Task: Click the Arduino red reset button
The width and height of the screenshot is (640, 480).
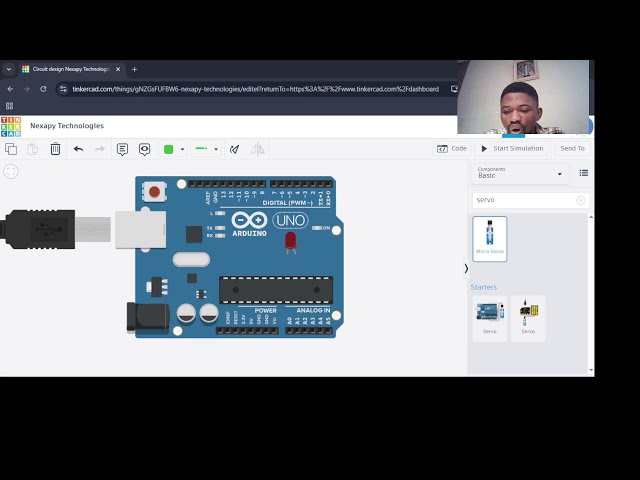Action: click(x=154, y=191)
